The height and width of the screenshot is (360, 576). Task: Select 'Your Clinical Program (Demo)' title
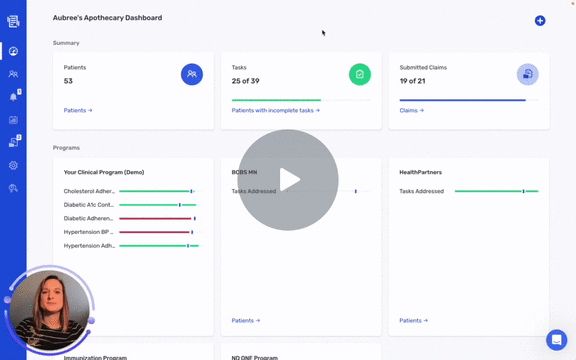click(x=104, y=172)
